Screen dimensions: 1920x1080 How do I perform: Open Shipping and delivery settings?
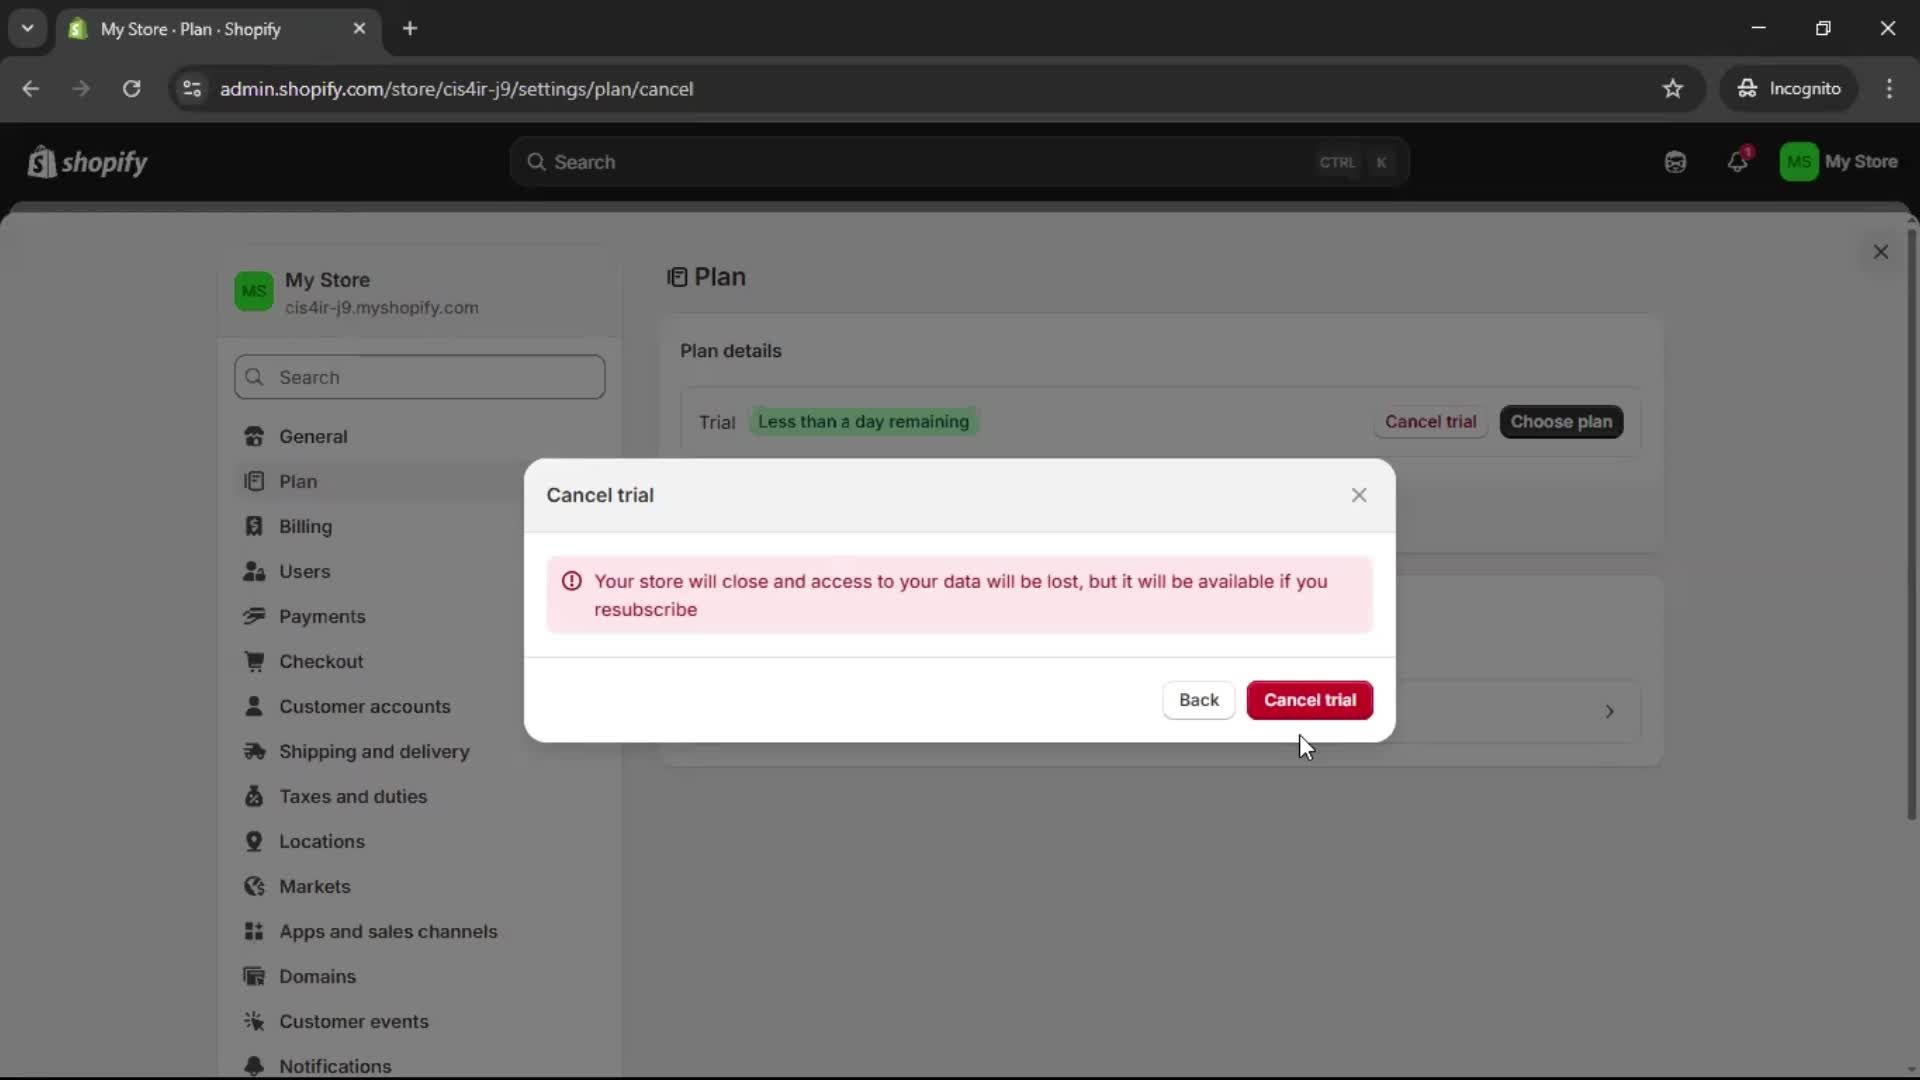tap(373, 751)
